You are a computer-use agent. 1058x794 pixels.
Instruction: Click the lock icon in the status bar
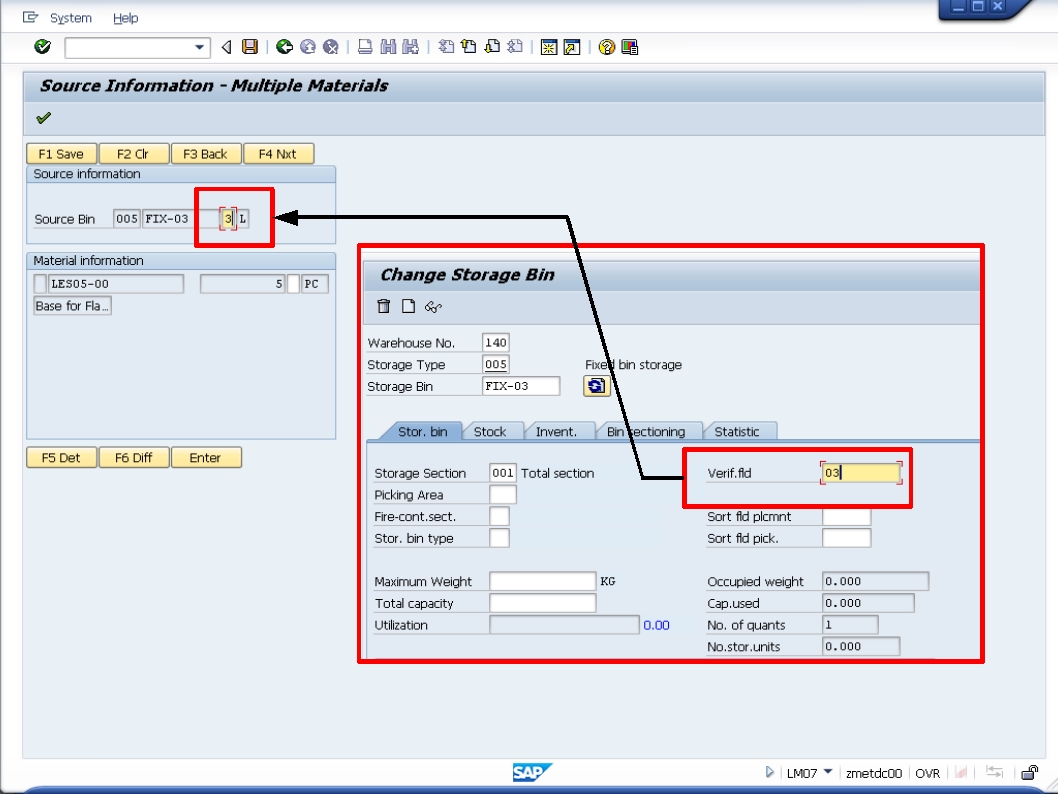tap(1029, 773)
